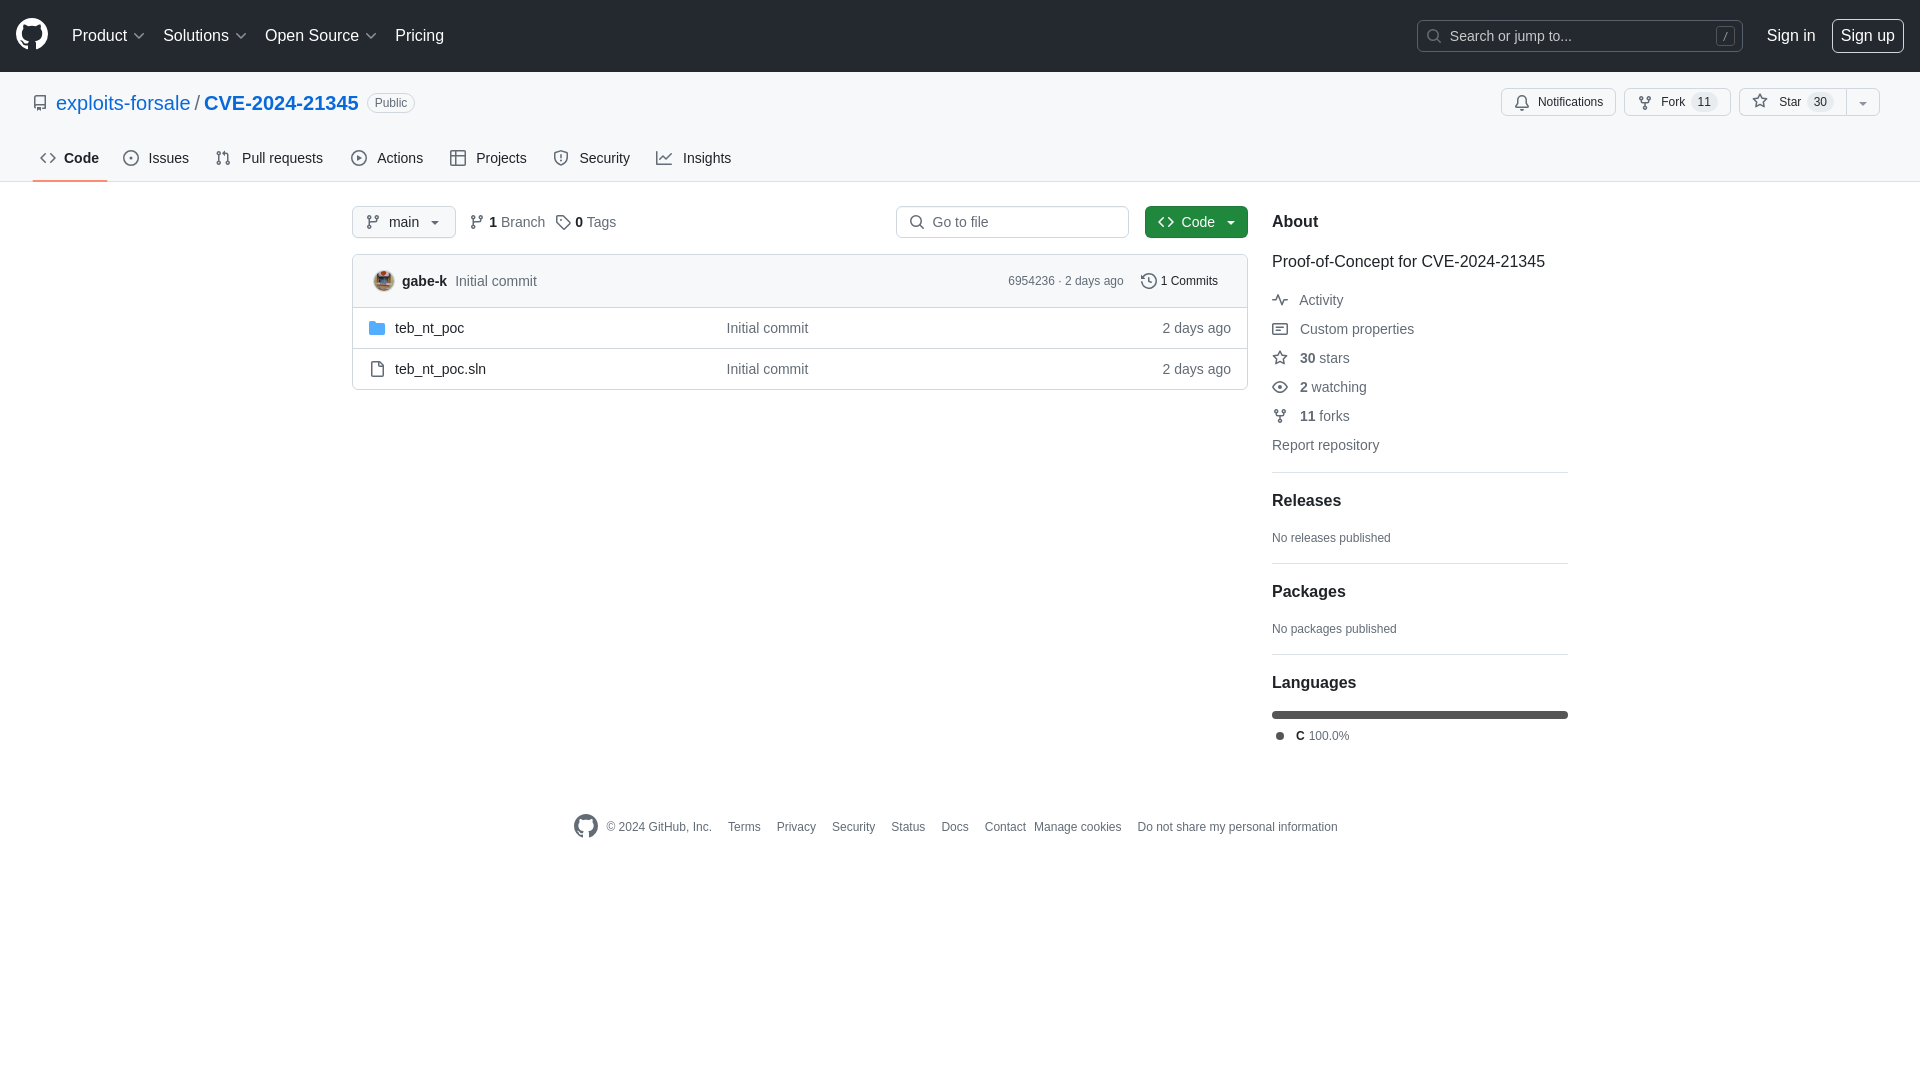Click Initial commit message on teb_nt_poc.sln row

(767, 369)
